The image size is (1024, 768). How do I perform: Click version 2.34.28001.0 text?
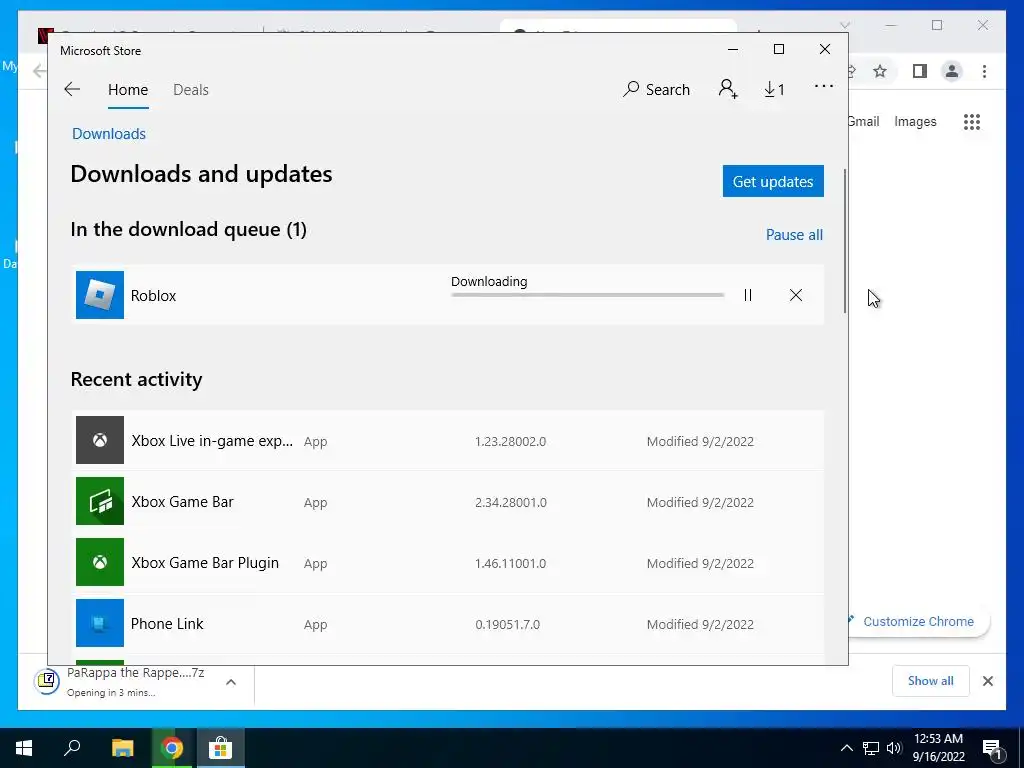tap(511, 502)
